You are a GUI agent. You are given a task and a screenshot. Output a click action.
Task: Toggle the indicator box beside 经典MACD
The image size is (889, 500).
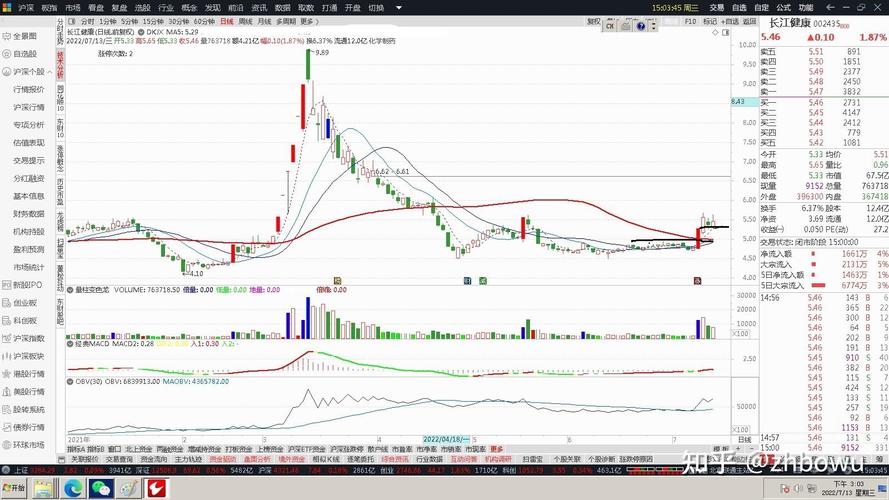(72, 343)
